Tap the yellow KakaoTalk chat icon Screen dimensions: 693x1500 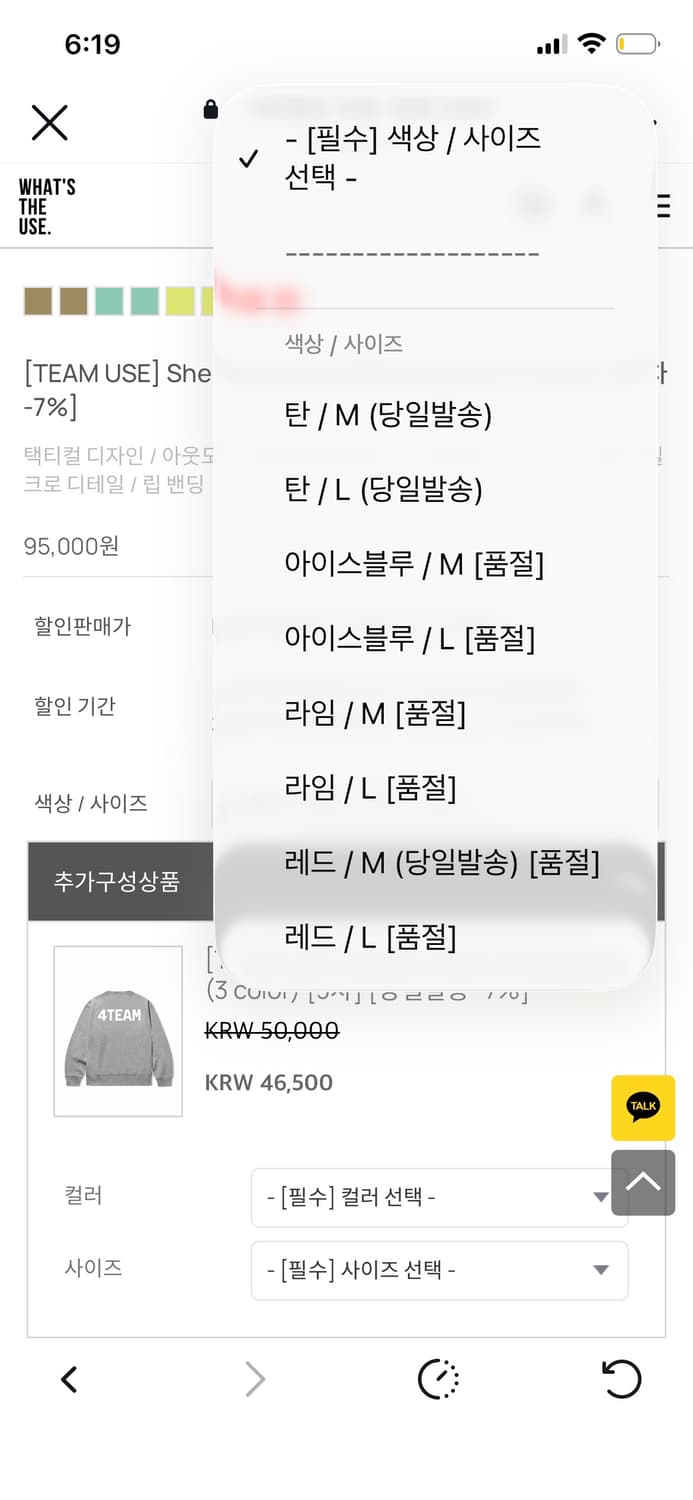(x=643, y=1108)
